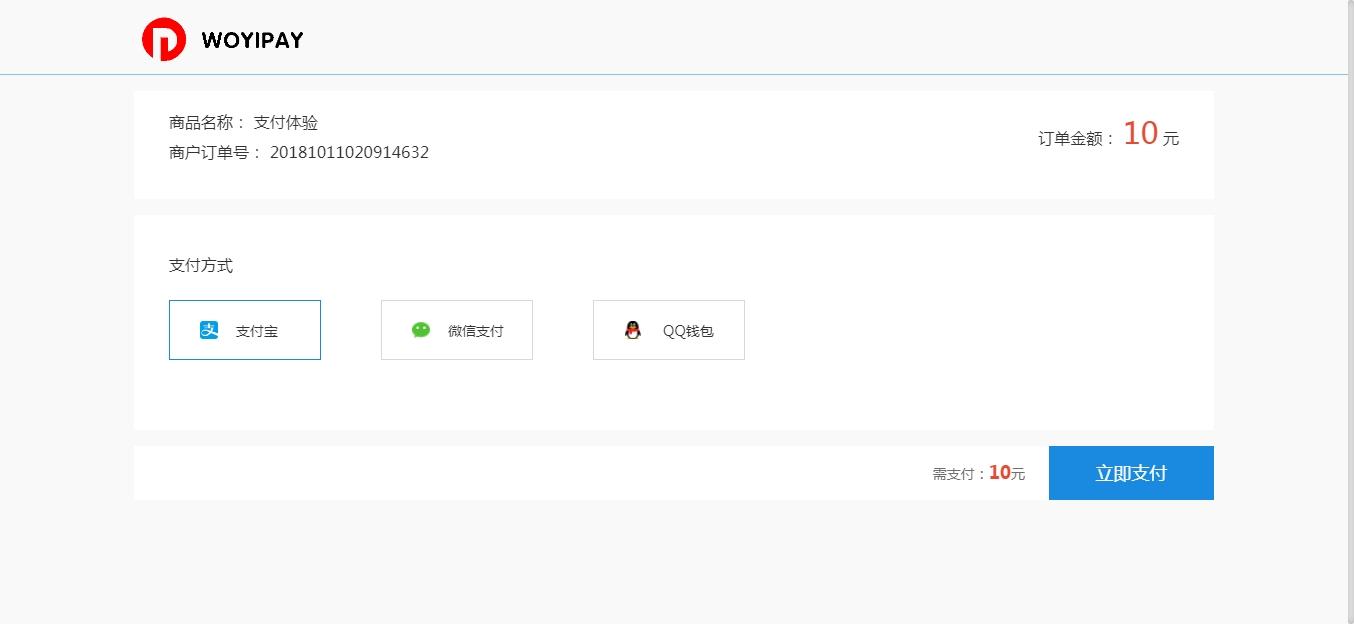Choose 微信支付 as payment method
Screen dimensions: 1354x624
[x=457, y=330]
